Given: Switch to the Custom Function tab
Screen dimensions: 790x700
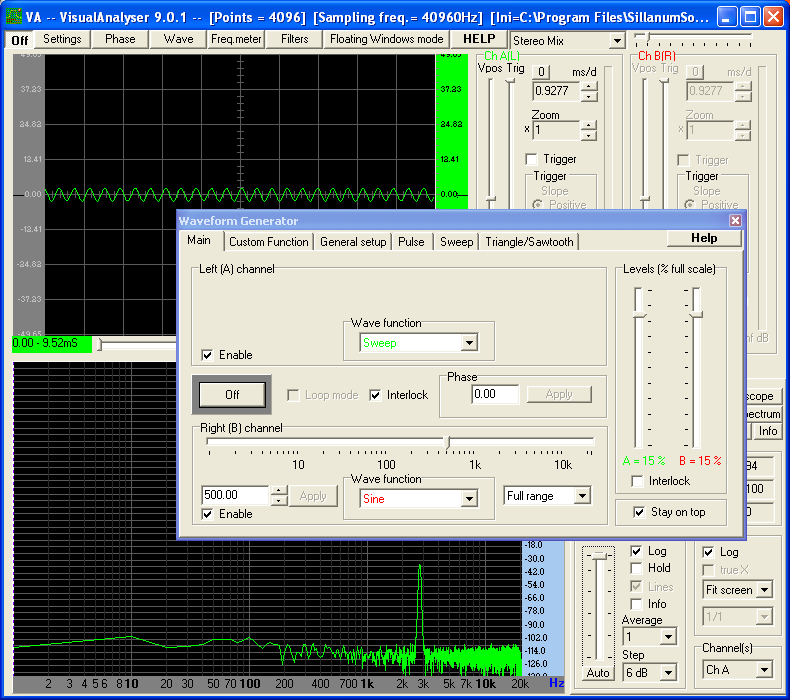Looking at the screenshot, I should (268, 241).
